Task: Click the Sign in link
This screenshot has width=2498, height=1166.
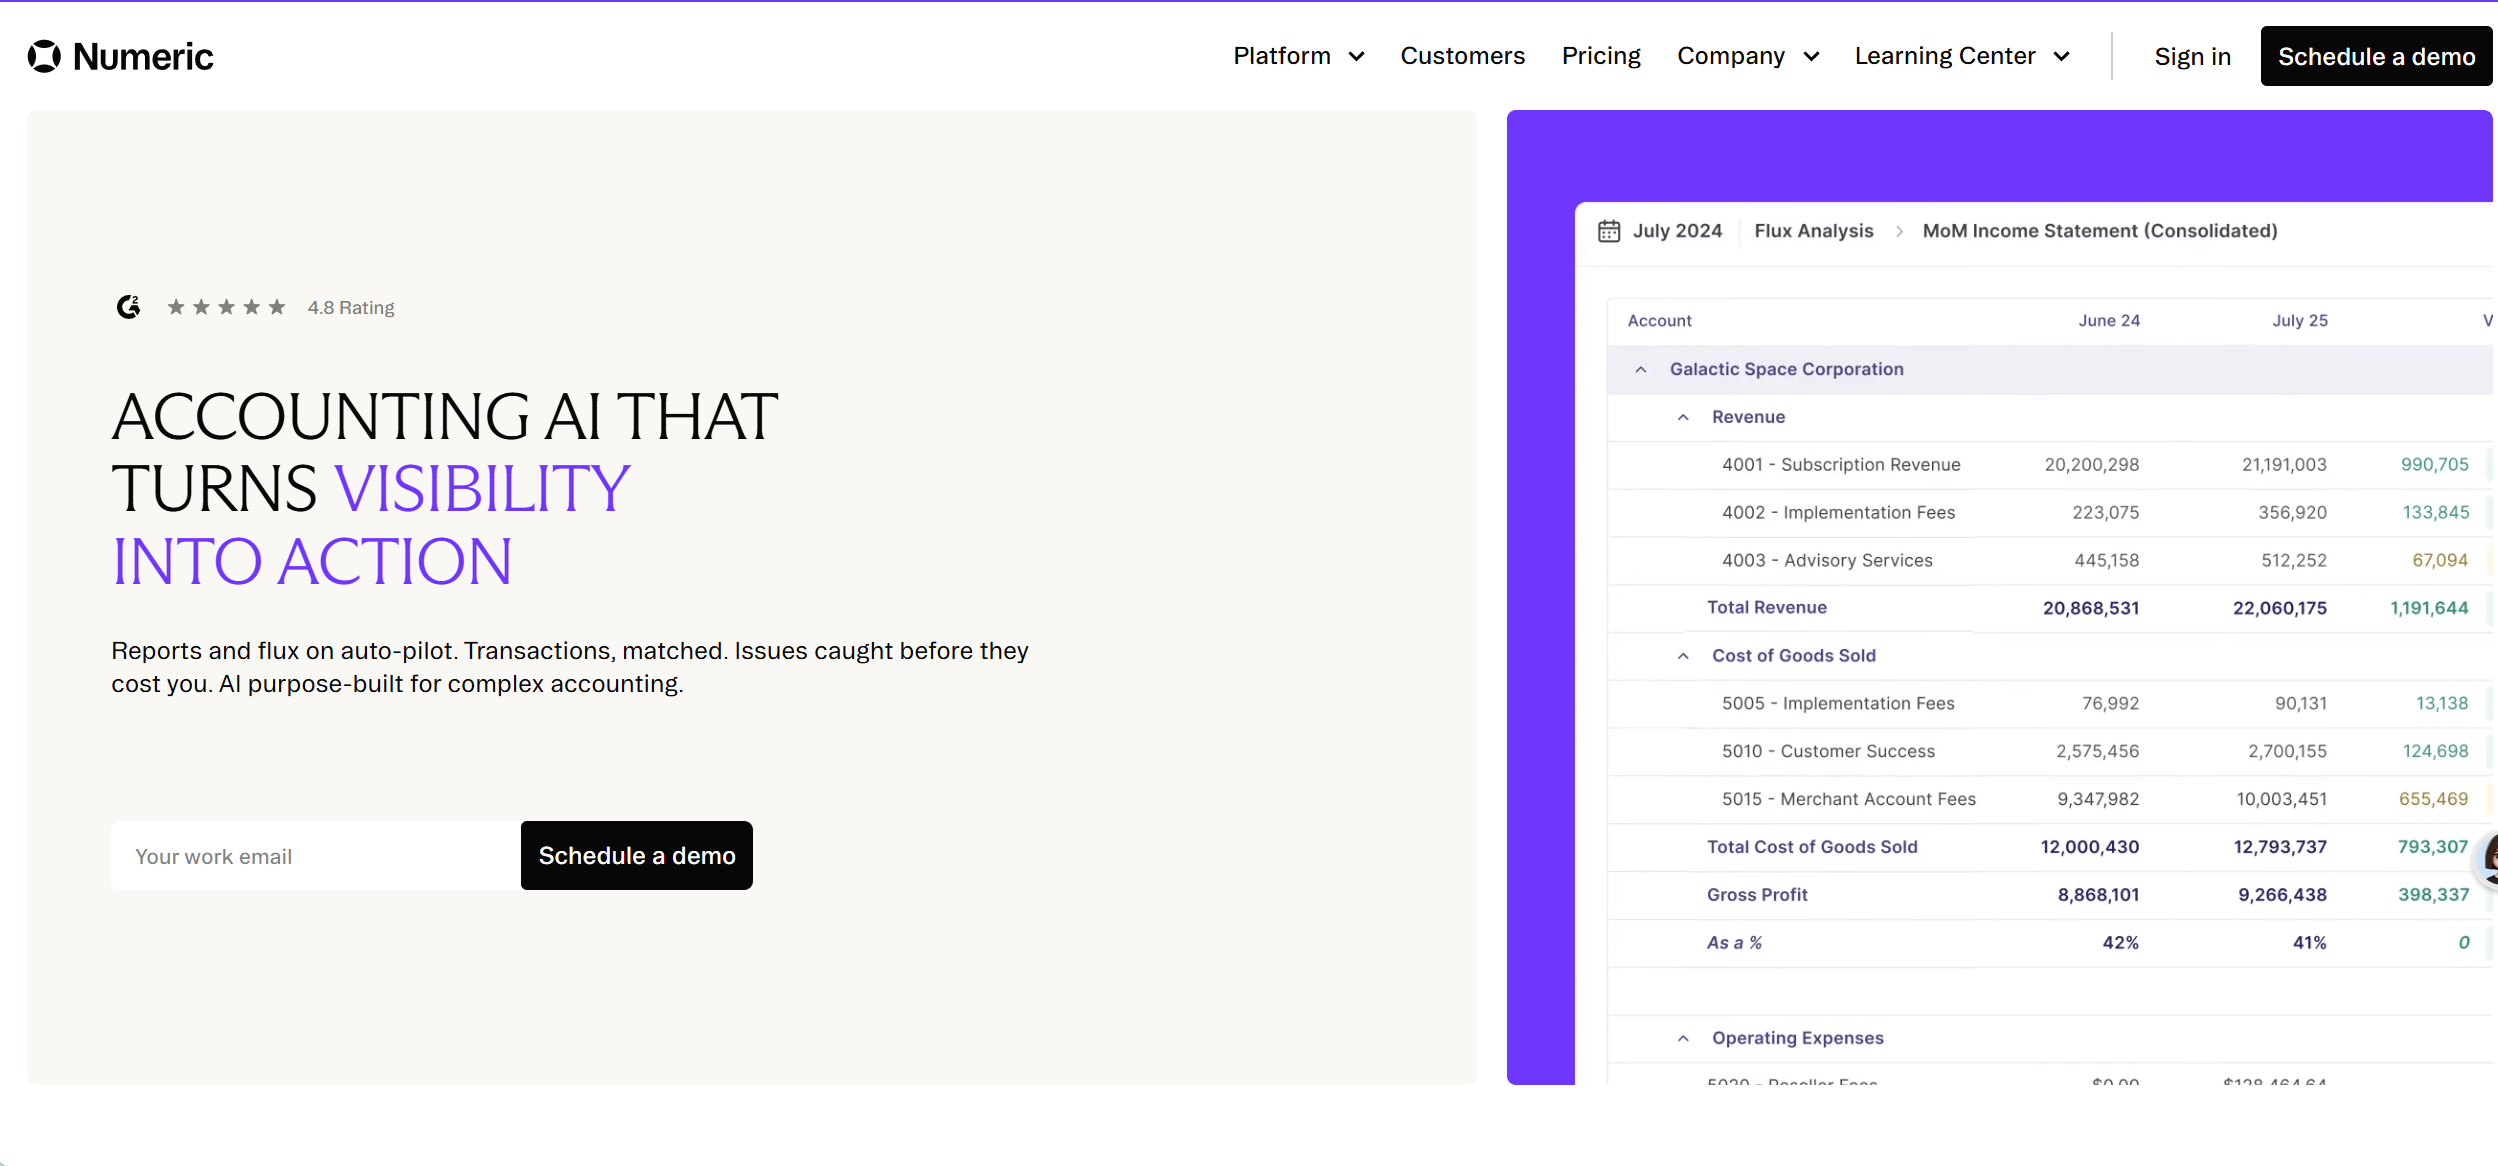Action: pos(2193,57)
